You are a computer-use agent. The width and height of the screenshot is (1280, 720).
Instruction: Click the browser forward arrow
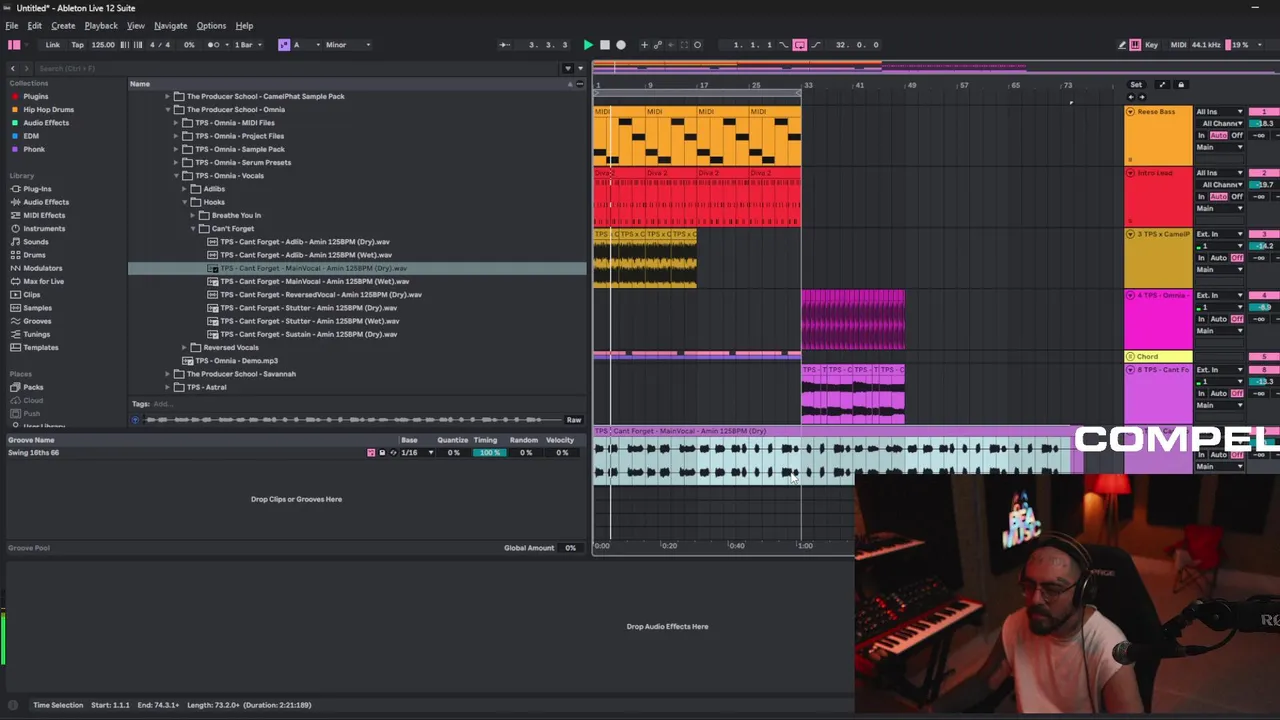click(27, 69)
